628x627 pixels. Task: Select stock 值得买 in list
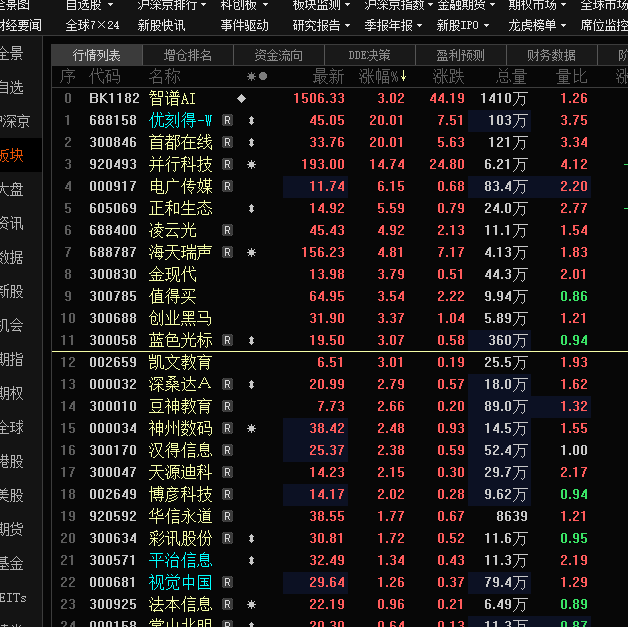[x=173, y=297]
